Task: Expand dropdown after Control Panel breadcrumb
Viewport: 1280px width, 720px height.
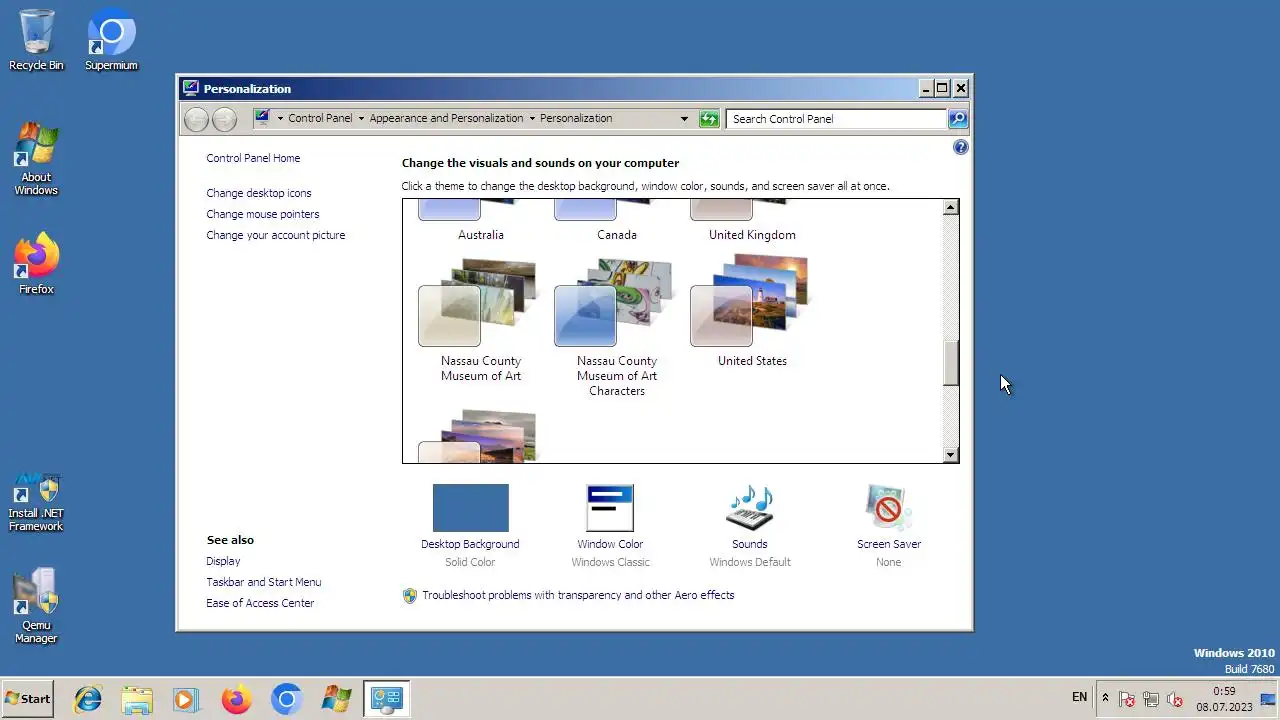Action: [x=361, y=119]
